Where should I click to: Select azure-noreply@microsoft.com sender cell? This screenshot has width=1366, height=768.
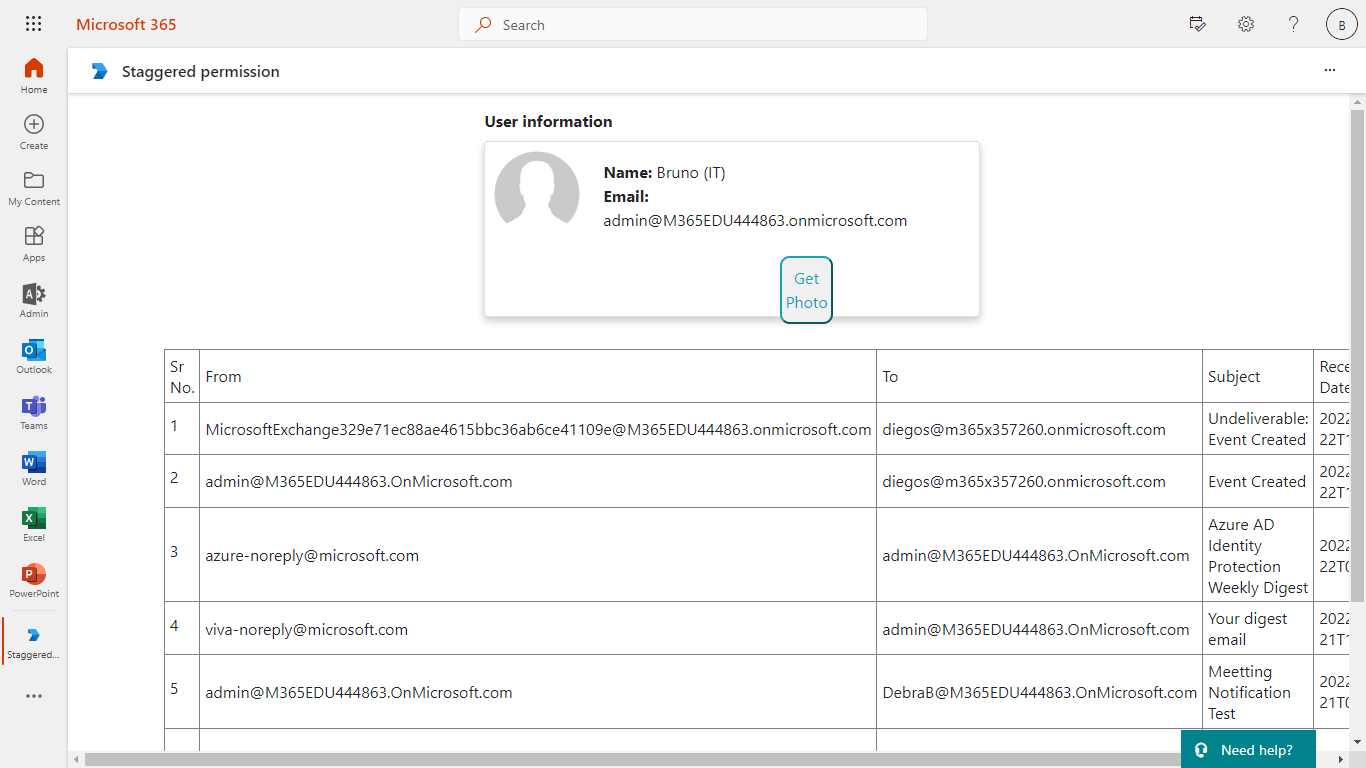(538, 555)
